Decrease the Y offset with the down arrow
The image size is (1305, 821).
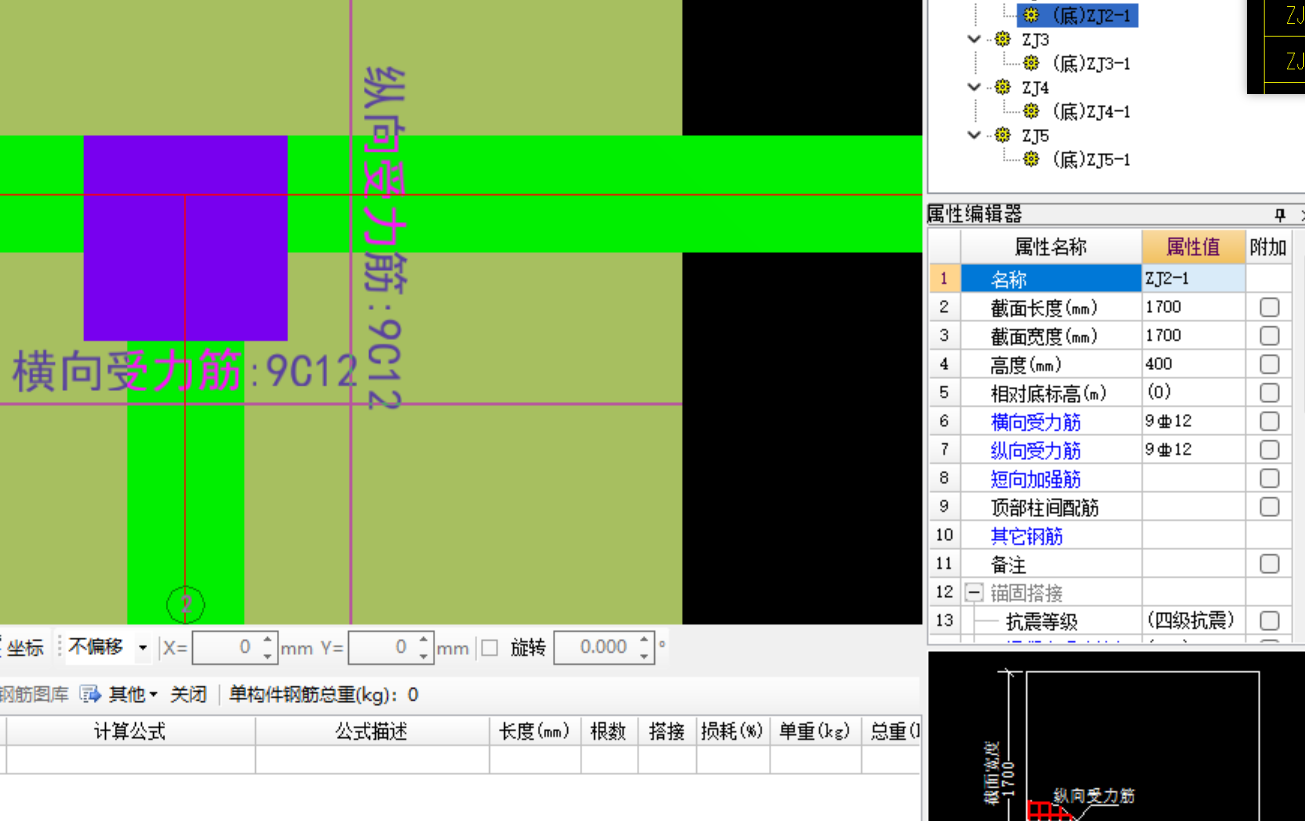click(x=424, y=655)
